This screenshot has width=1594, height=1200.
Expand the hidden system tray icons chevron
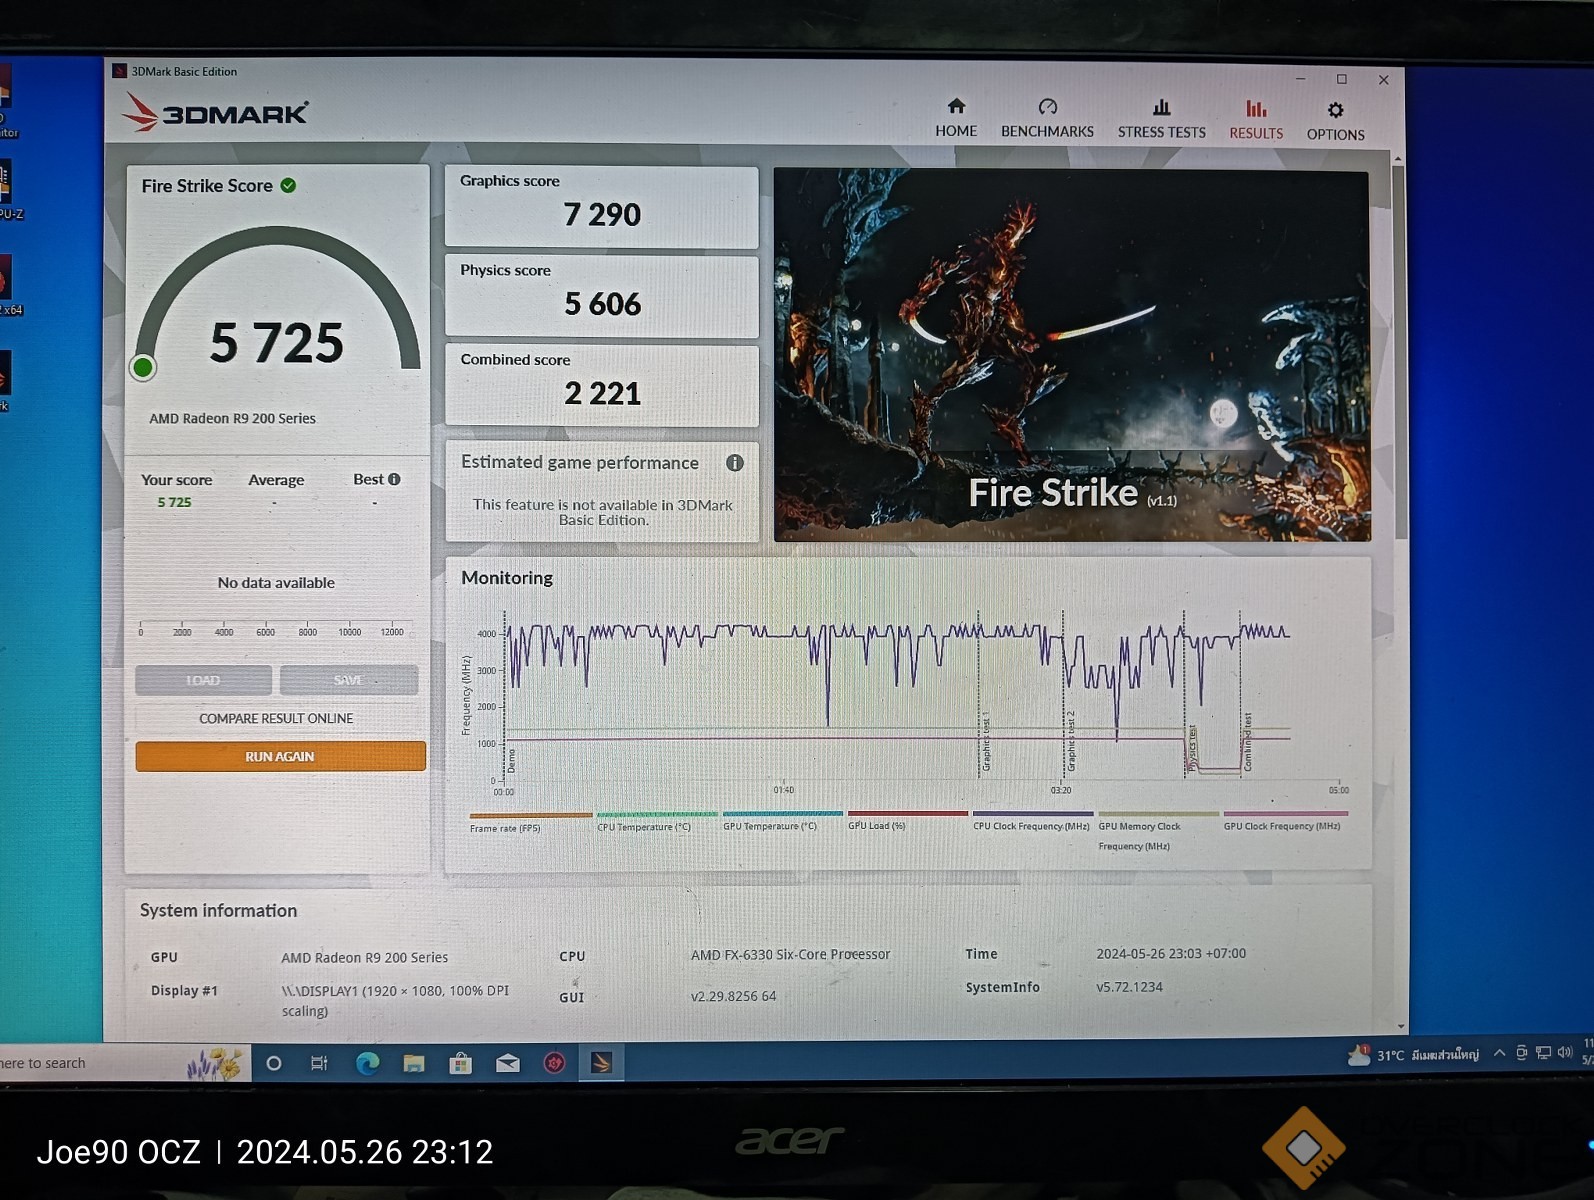(1499, 1053)
